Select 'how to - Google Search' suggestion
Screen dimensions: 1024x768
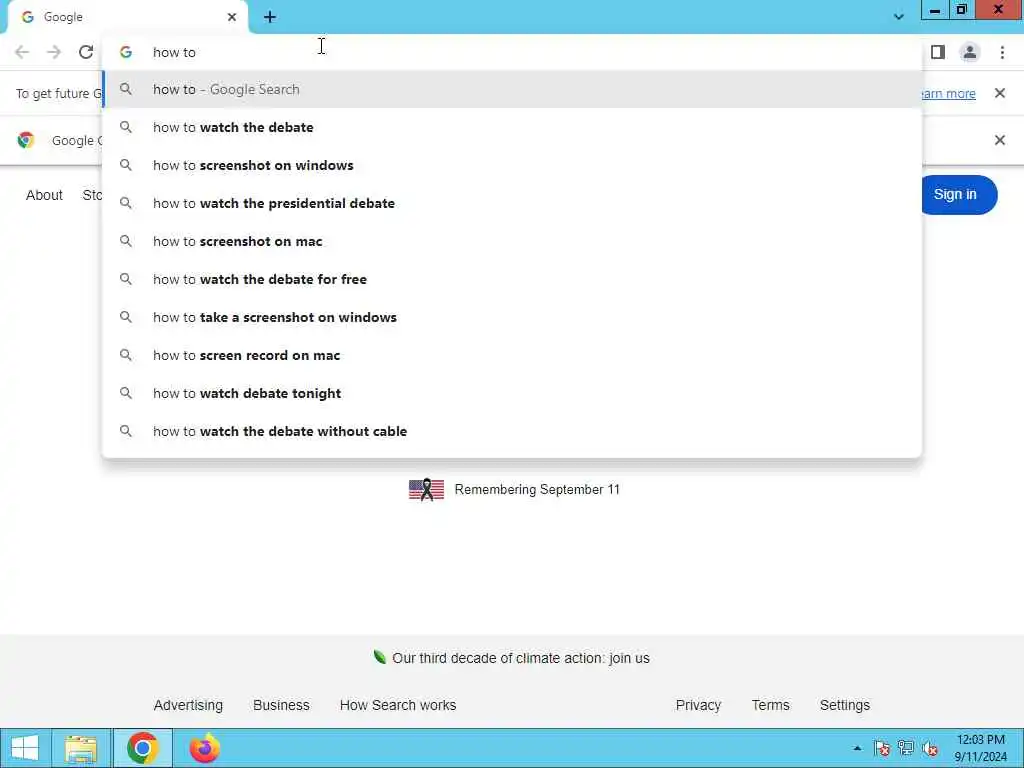(x=512, y=89)
